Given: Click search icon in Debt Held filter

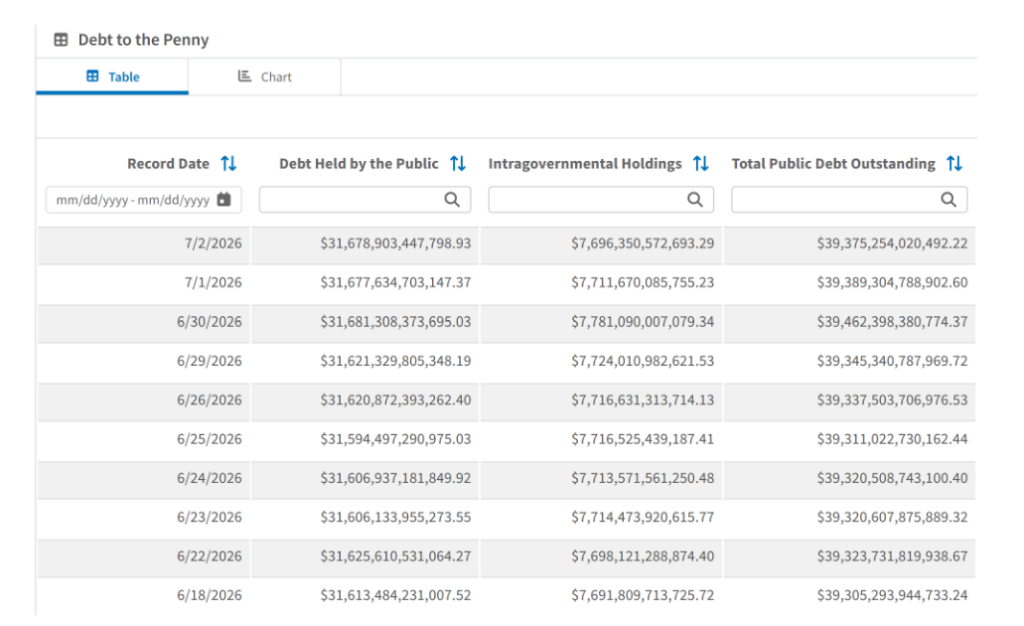Looking at the screenshot, I should (452, 200).
